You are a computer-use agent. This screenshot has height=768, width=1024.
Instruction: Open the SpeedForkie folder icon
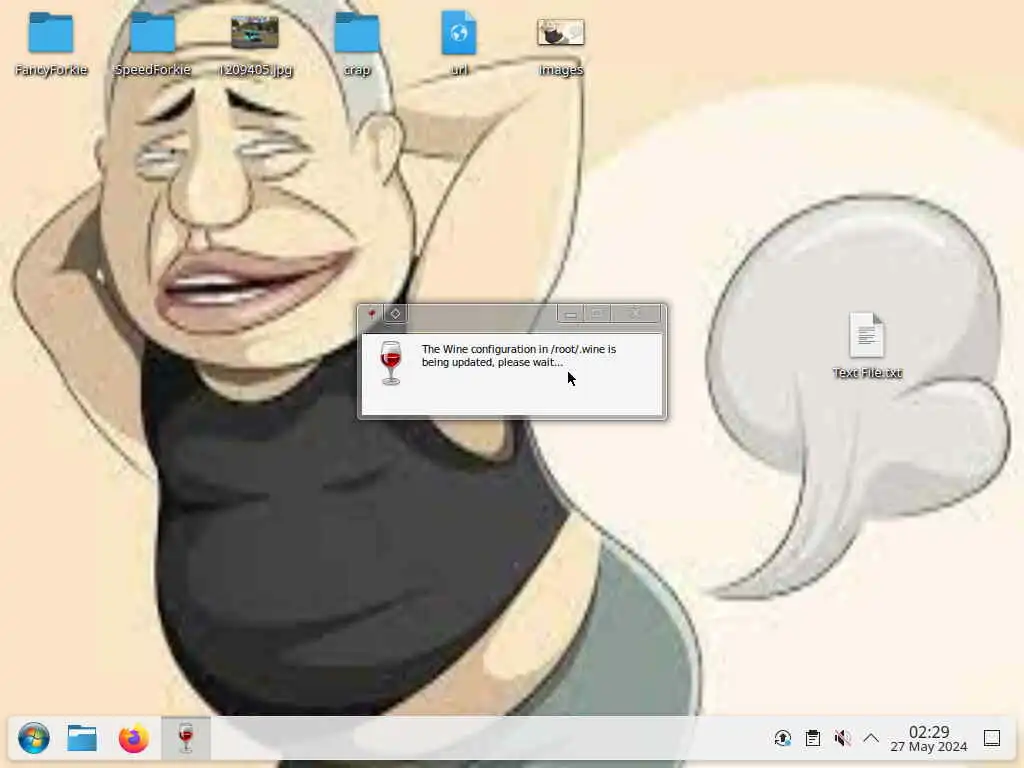pos(153,44)
